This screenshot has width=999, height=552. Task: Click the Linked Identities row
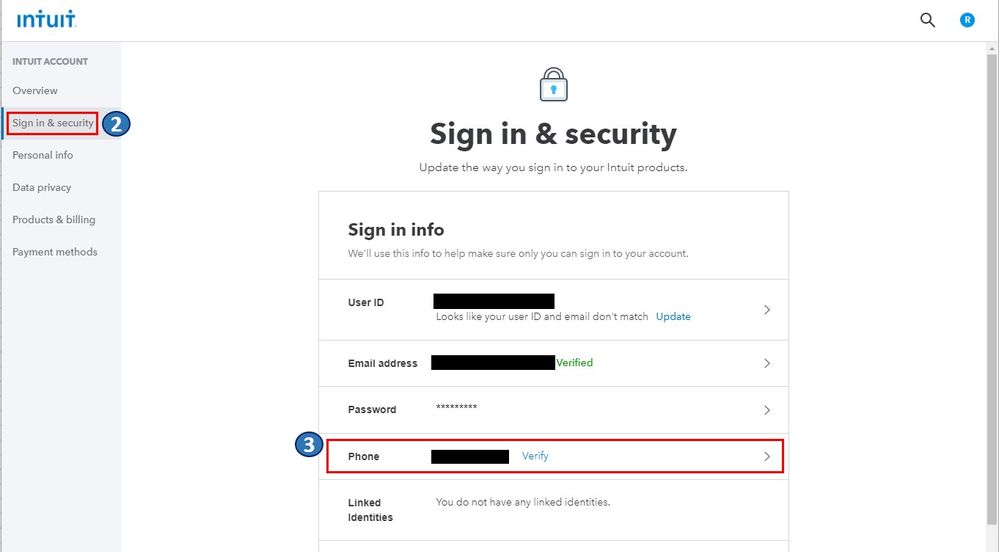553,509
